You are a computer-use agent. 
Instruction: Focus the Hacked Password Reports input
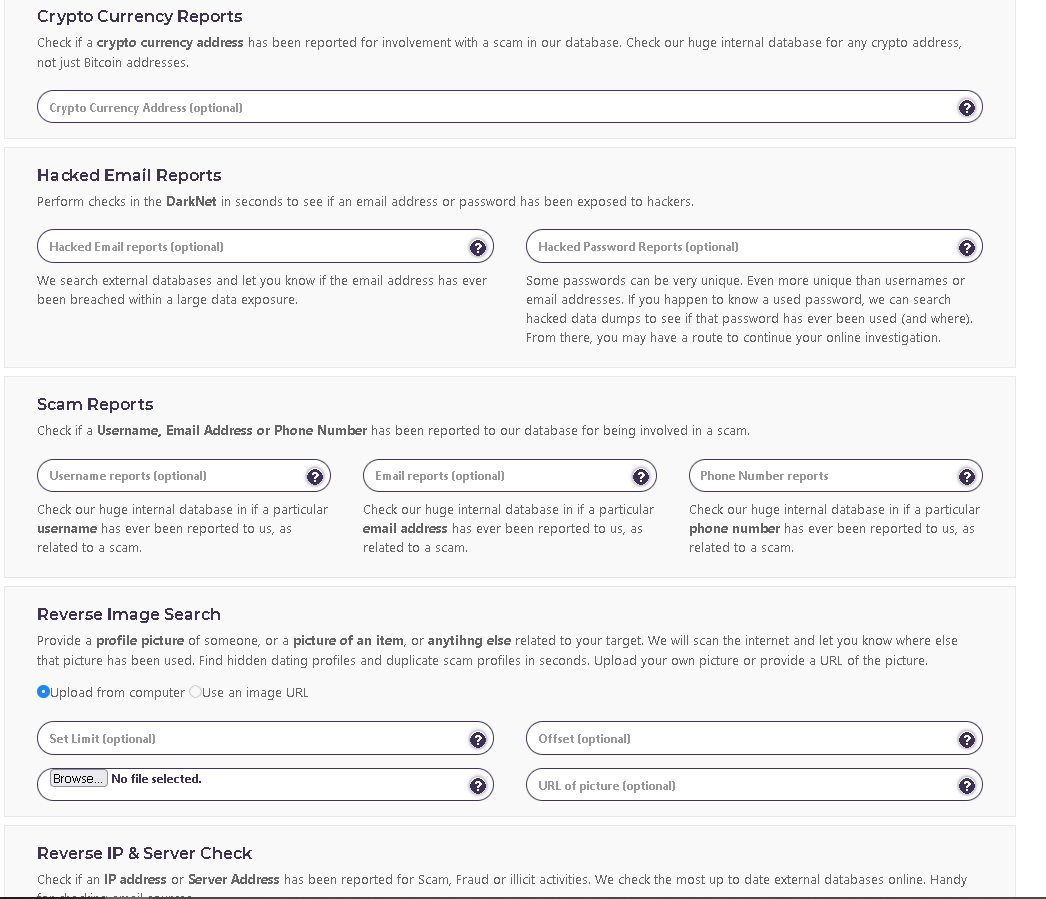[x=740, y=246]
